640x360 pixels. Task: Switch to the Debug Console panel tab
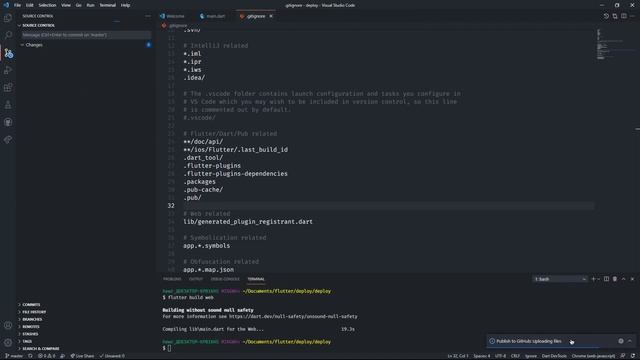[x=225, y=279]
